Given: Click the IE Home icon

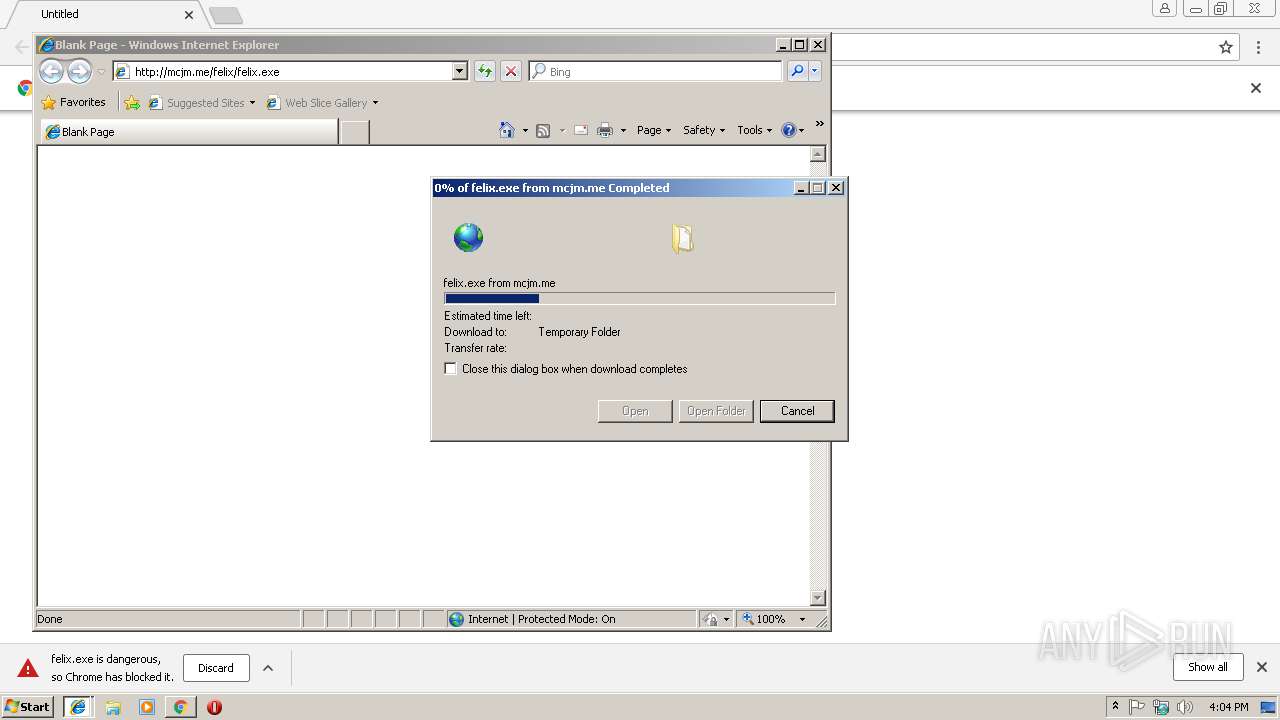Looking at the screenshot, I should (507, 130).
